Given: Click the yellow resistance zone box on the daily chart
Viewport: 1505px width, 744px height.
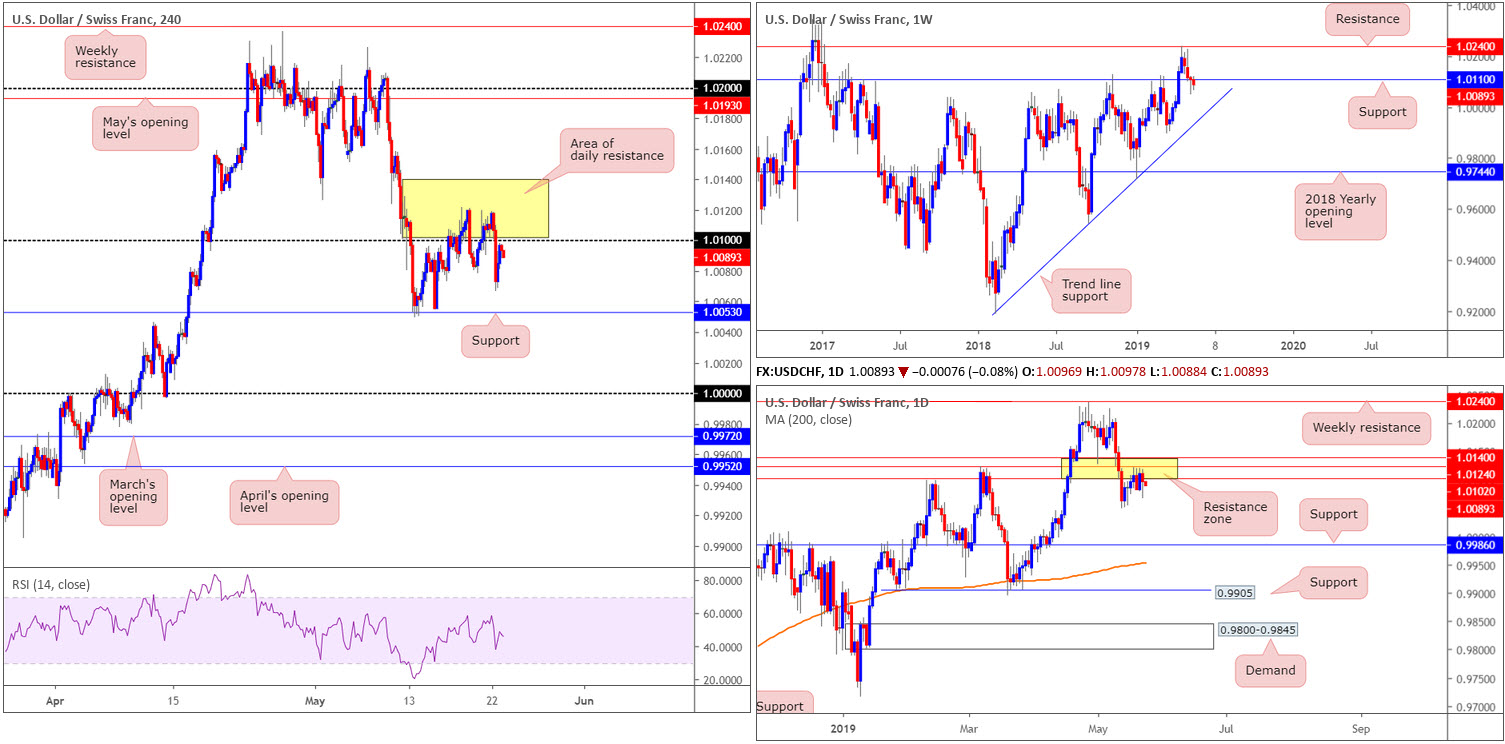Looking at the screenshot, I should 1119,467.
